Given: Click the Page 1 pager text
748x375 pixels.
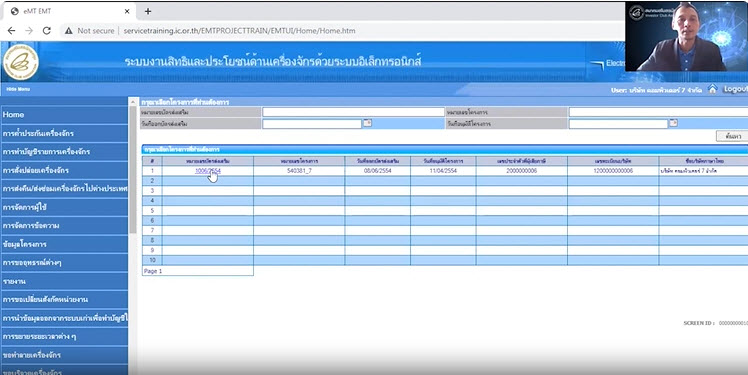Looking at the screenshot, I should (x=153, y=271).
